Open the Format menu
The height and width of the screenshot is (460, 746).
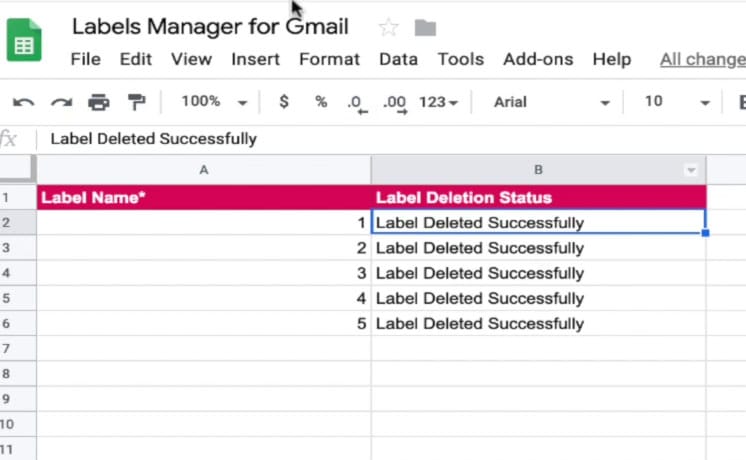[x=329, y=59]
